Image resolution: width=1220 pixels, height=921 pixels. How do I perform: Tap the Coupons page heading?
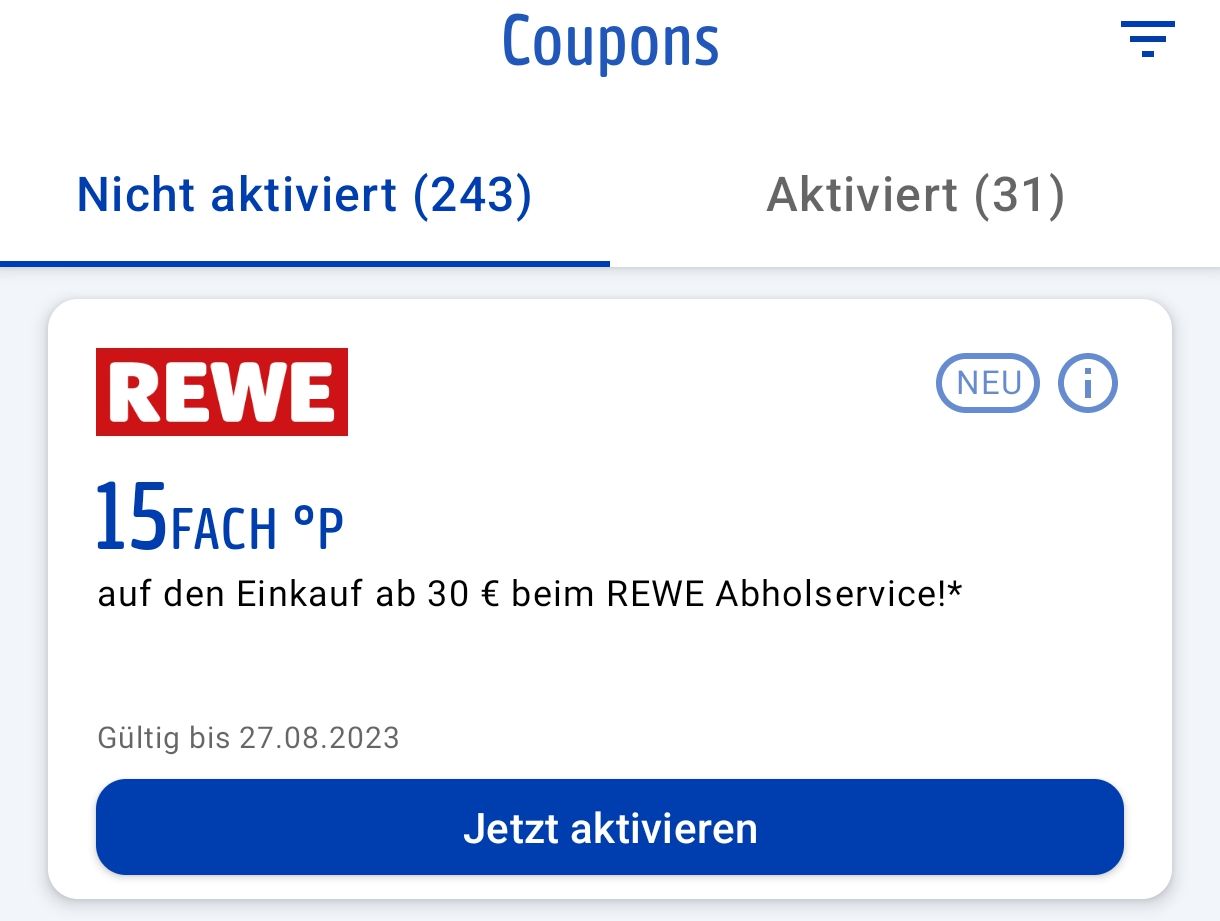[610, 42]
